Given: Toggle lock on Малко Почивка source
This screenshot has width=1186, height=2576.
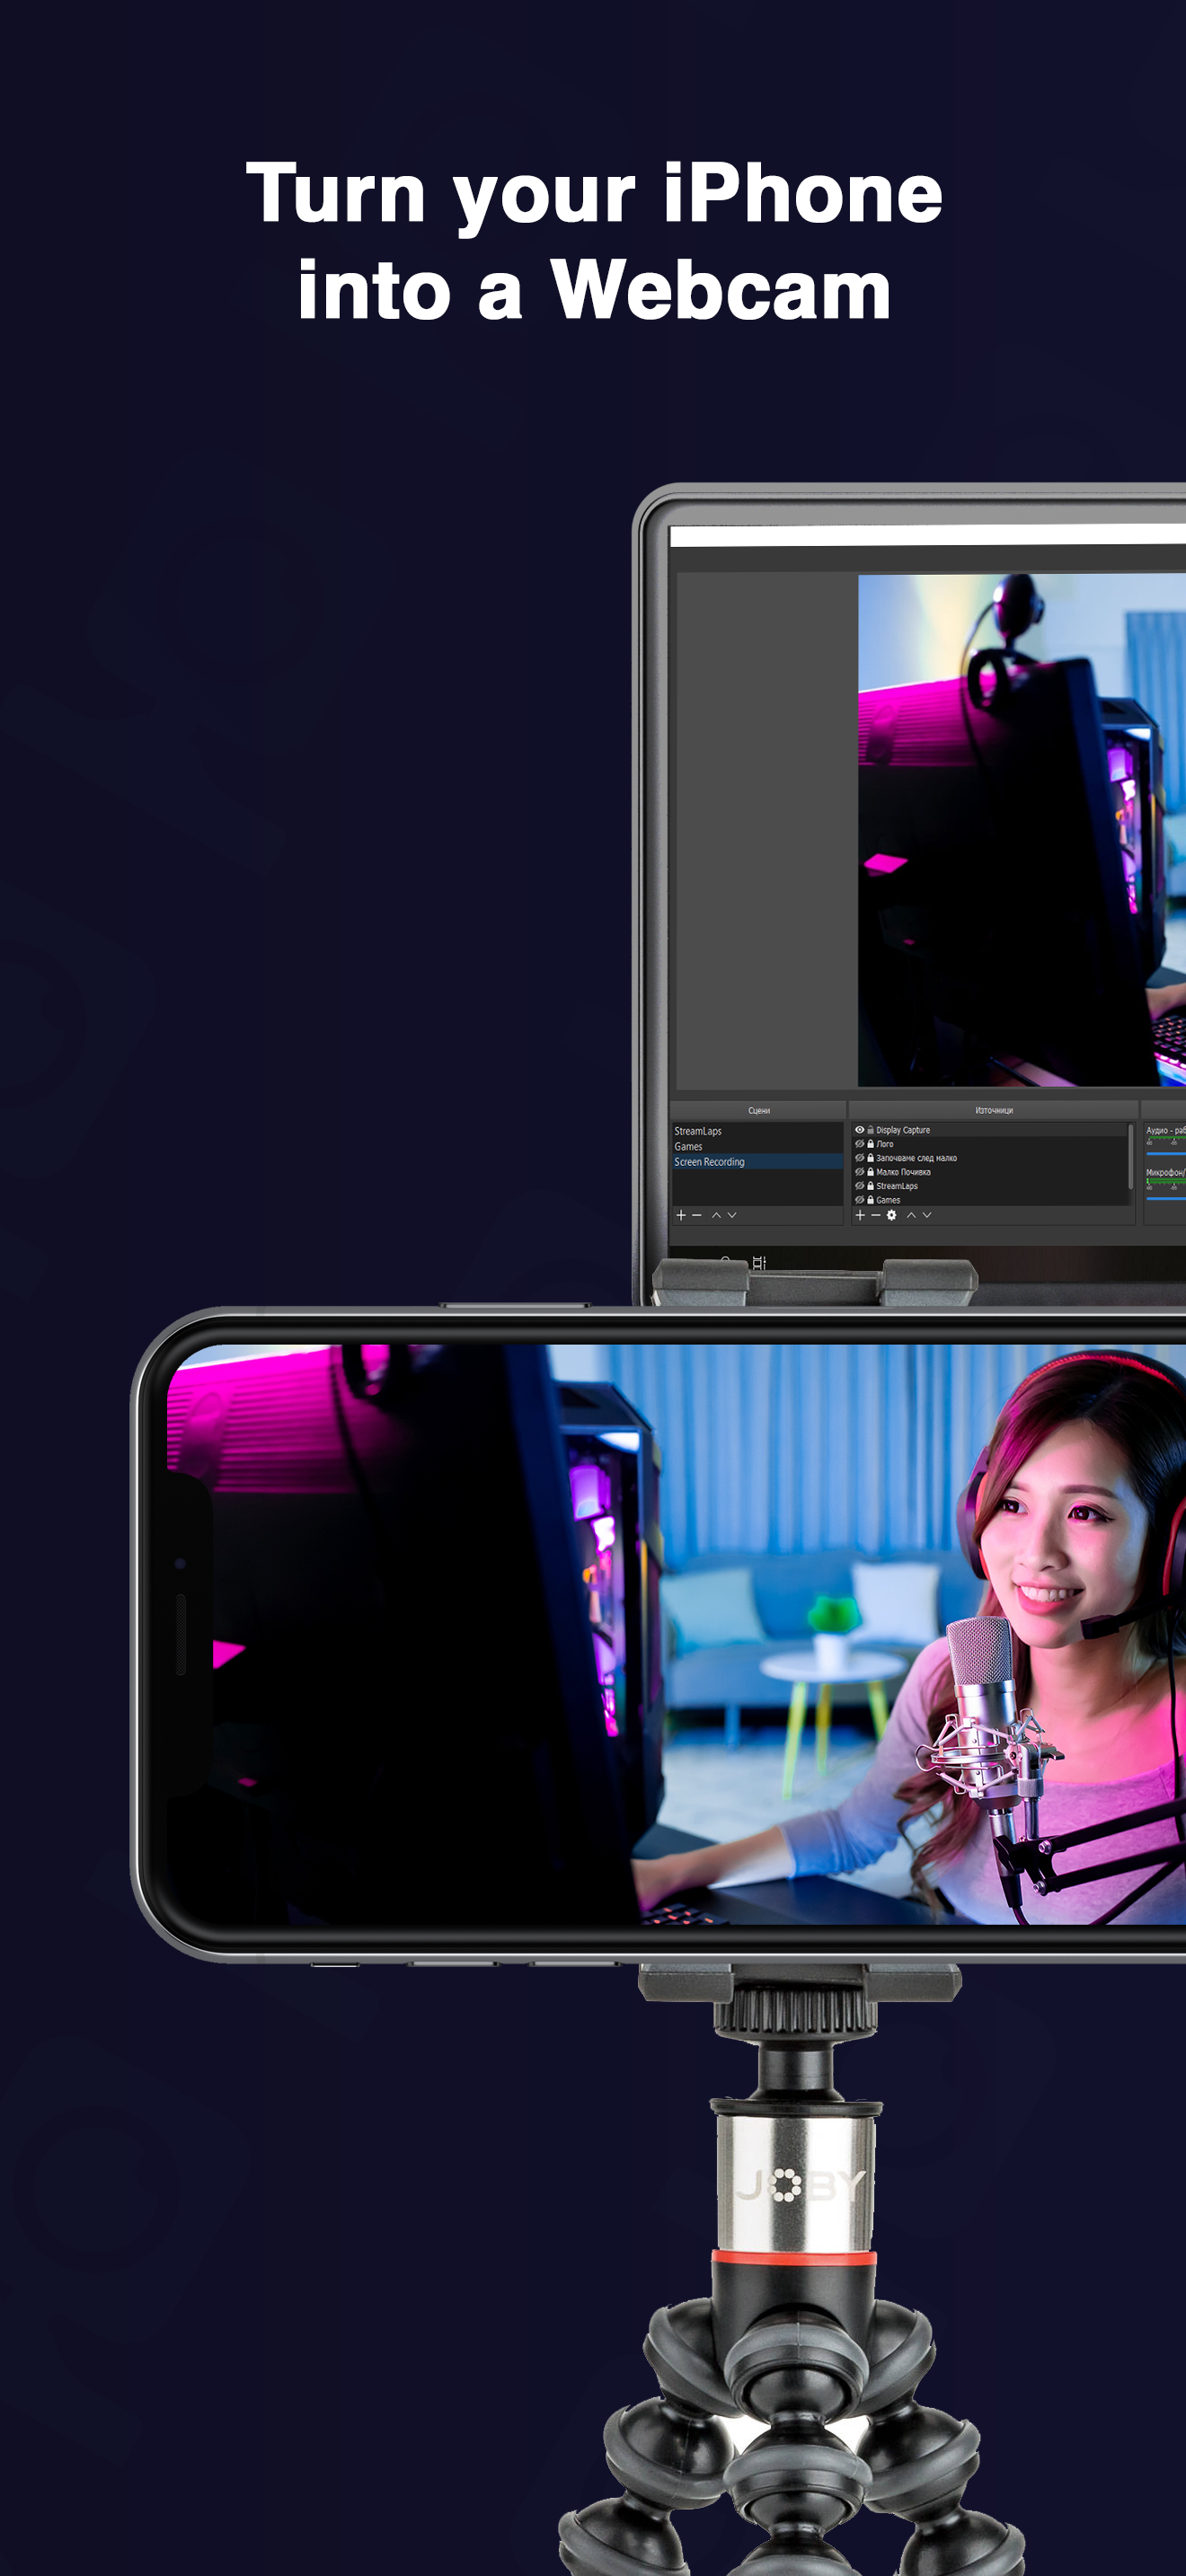Looking at the screenshot, I should (x=871, y=1172).
